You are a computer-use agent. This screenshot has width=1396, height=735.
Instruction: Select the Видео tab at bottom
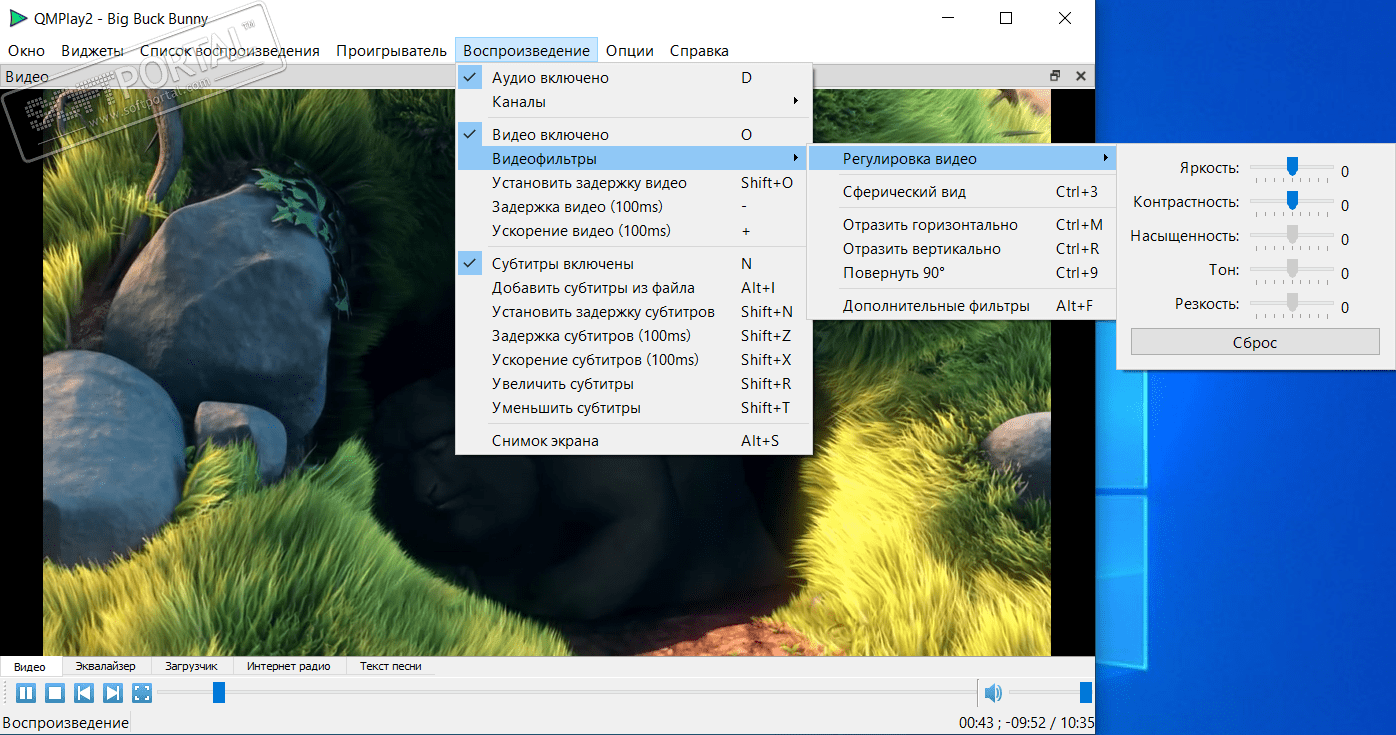[x=31, y=666]
